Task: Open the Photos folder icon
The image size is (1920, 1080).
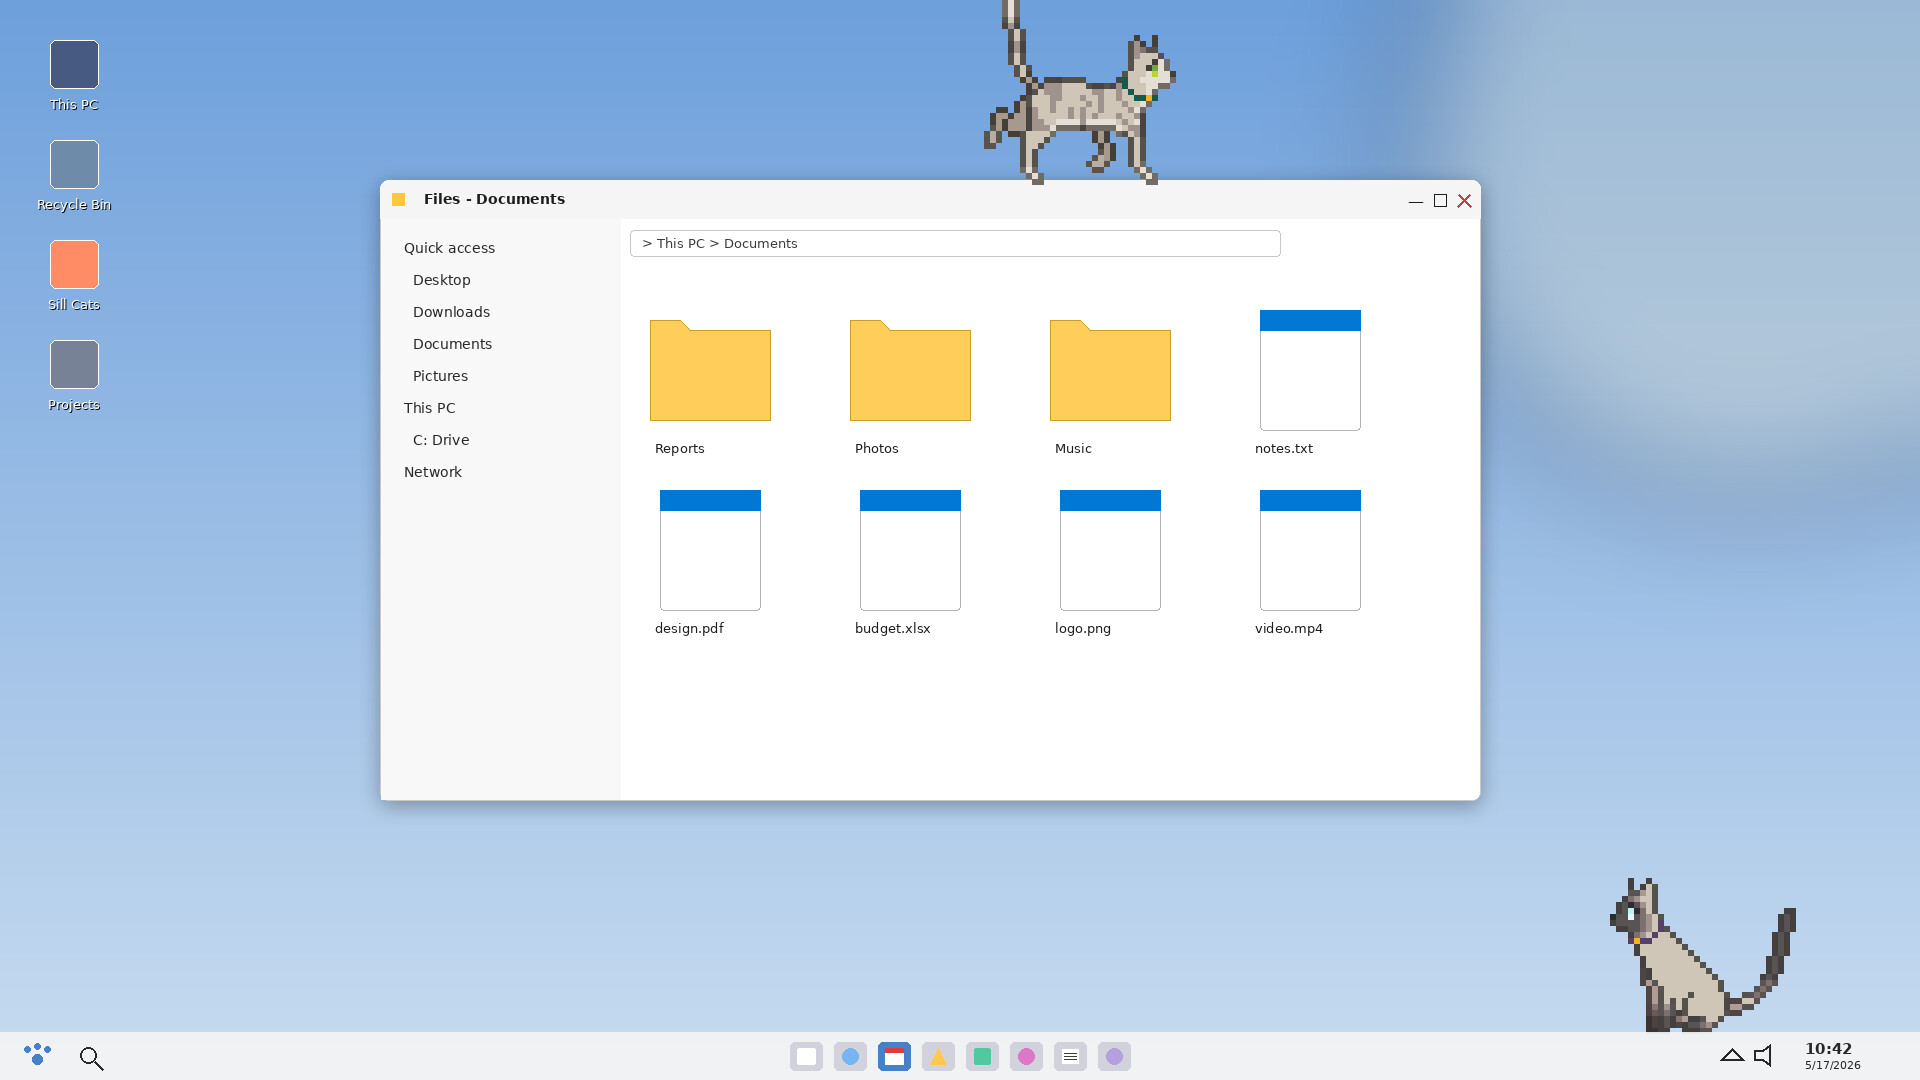Action: 910,370
